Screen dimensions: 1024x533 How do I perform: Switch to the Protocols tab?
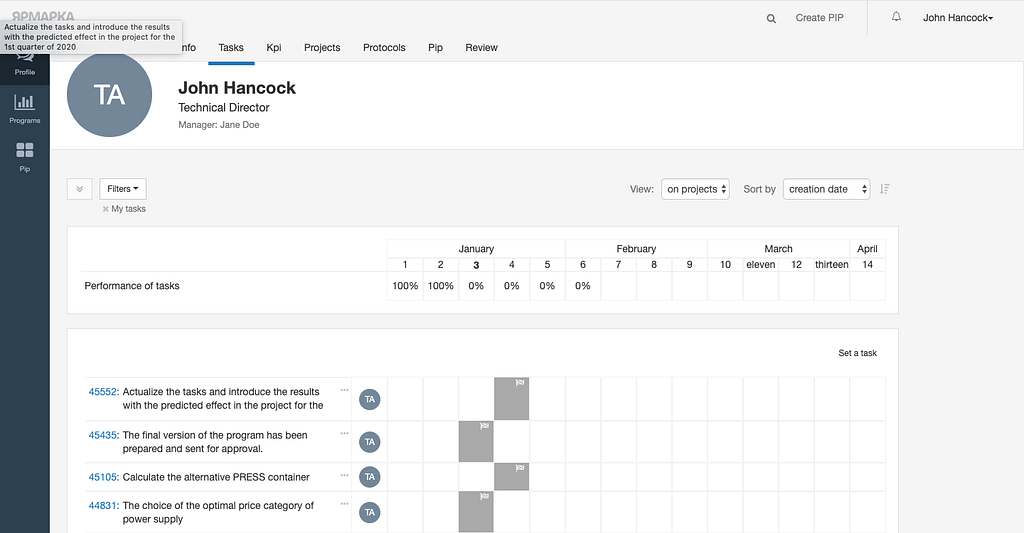[384, 47]
